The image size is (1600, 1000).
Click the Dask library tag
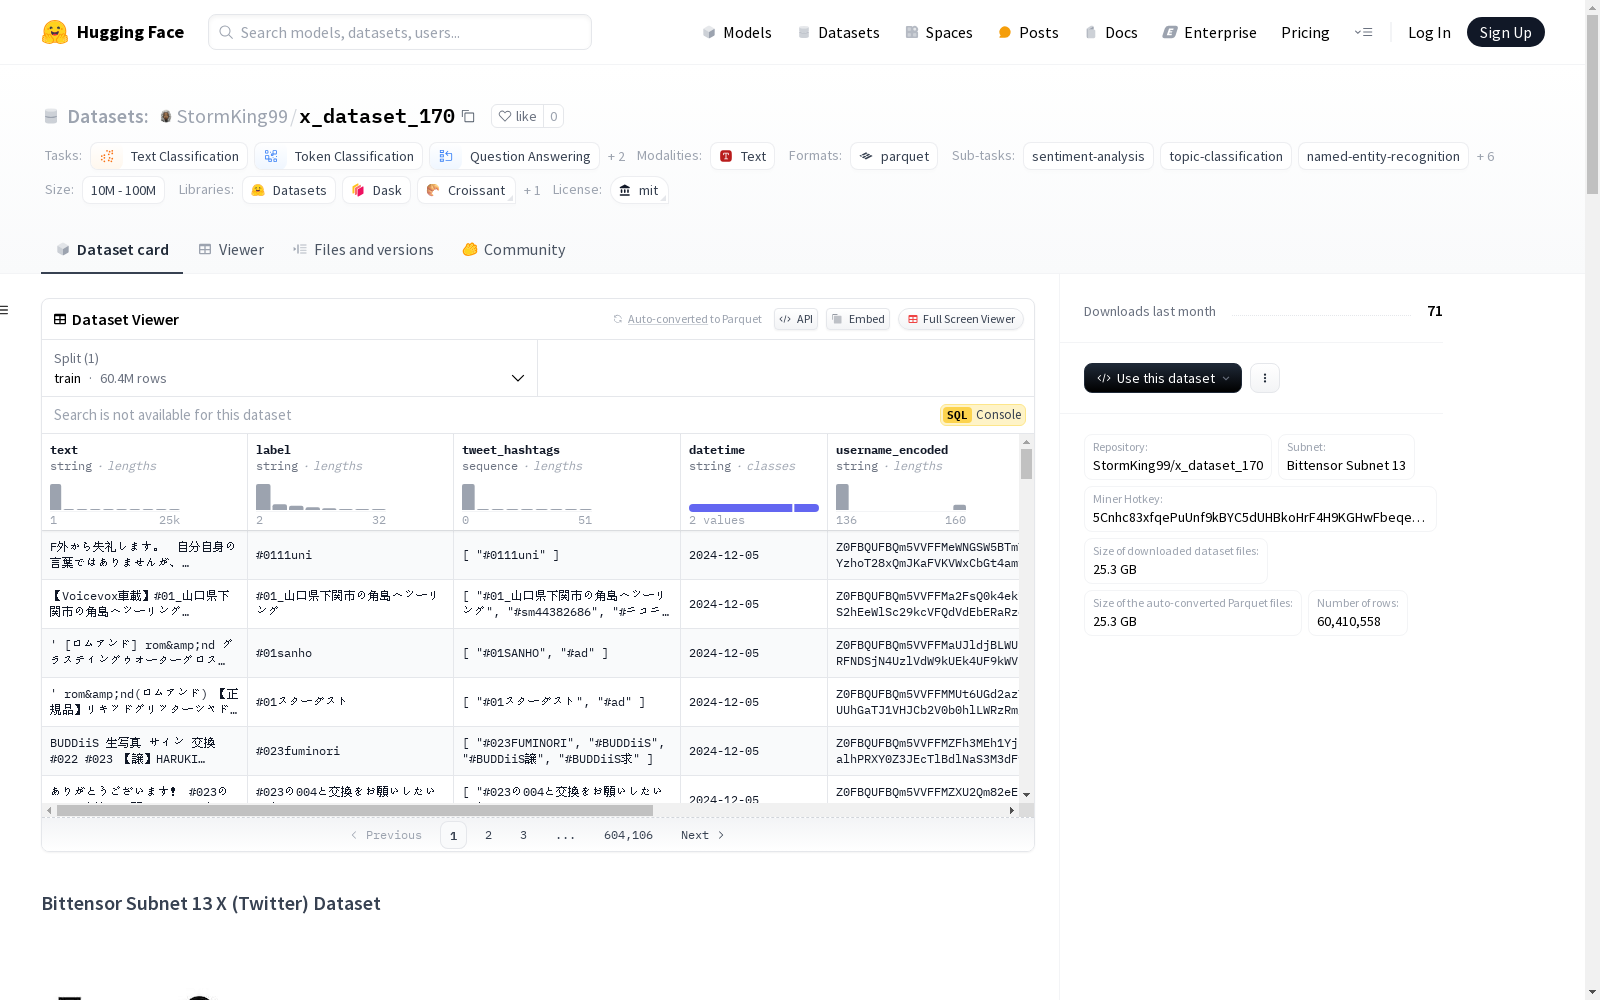pyautogui.click(x=377, y=190)
